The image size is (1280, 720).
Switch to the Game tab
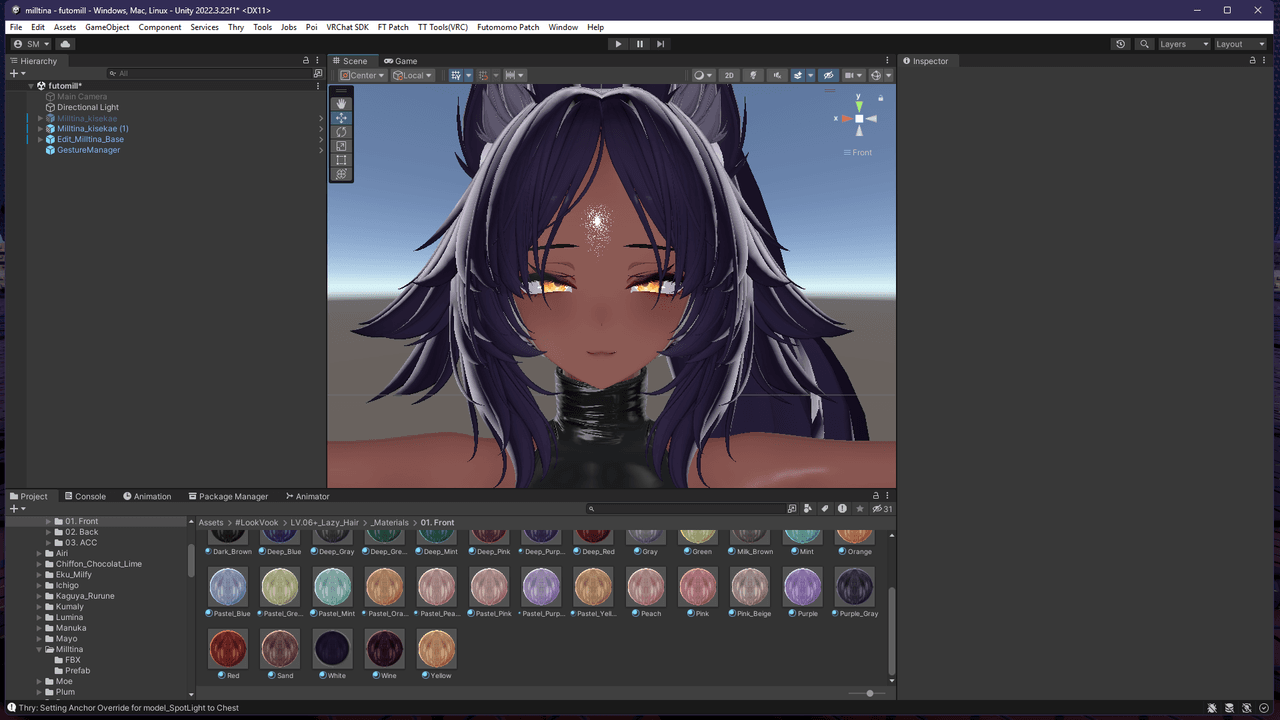(x=401, y=61)
